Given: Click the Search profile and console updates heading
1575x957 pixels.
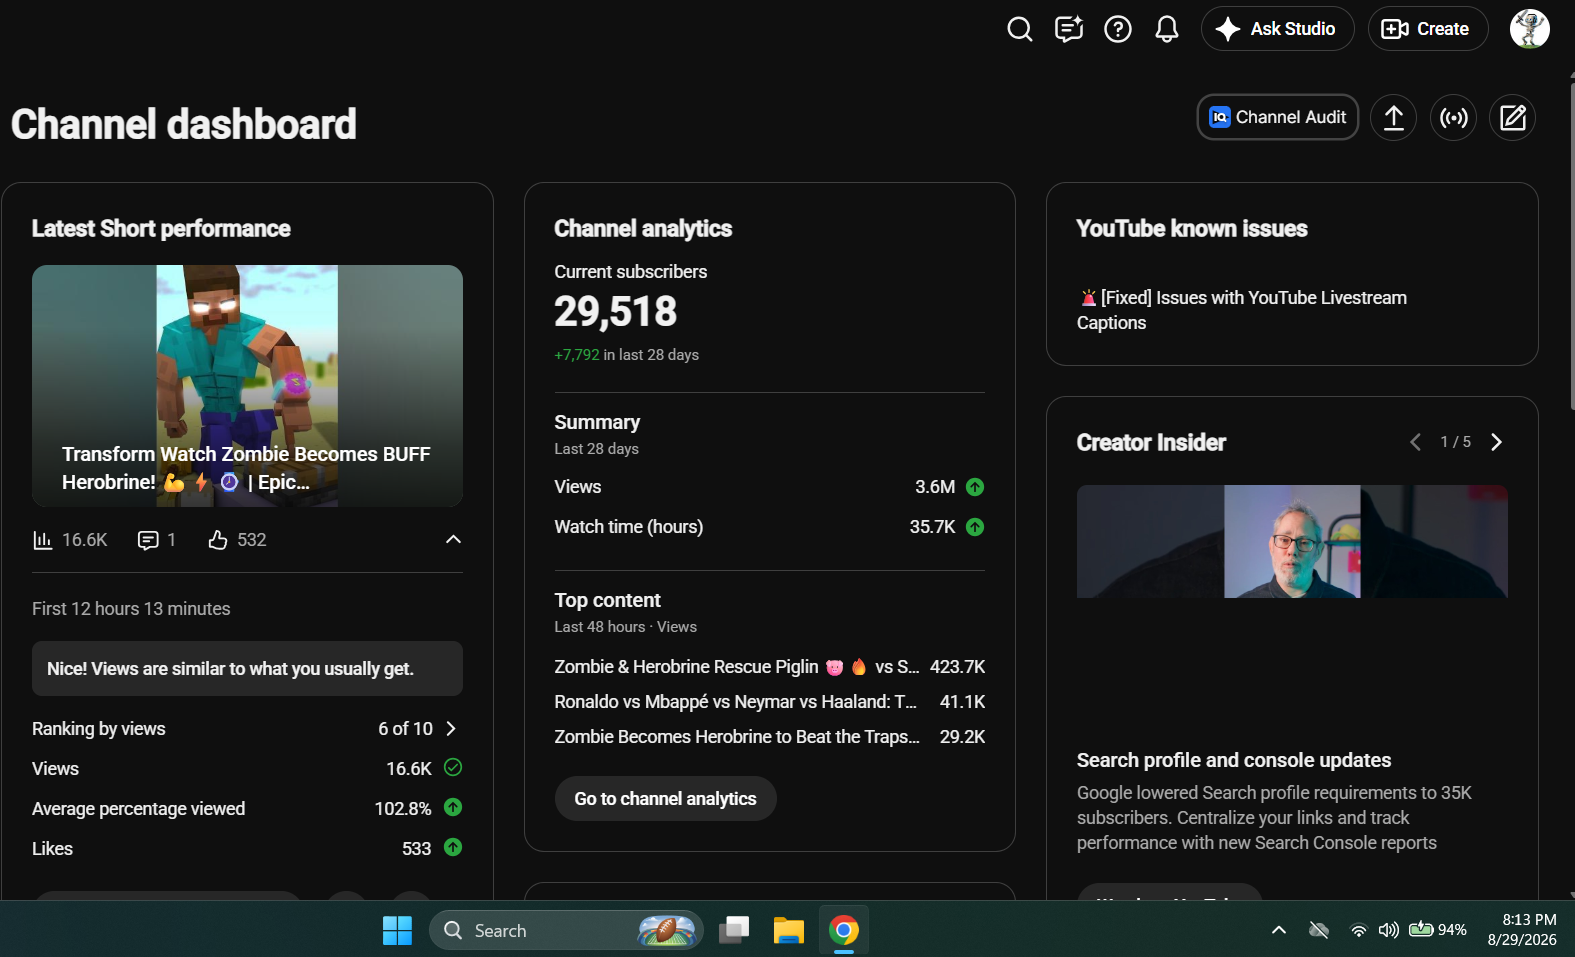Looking at the screenshot, I should tap(1234, 760).
